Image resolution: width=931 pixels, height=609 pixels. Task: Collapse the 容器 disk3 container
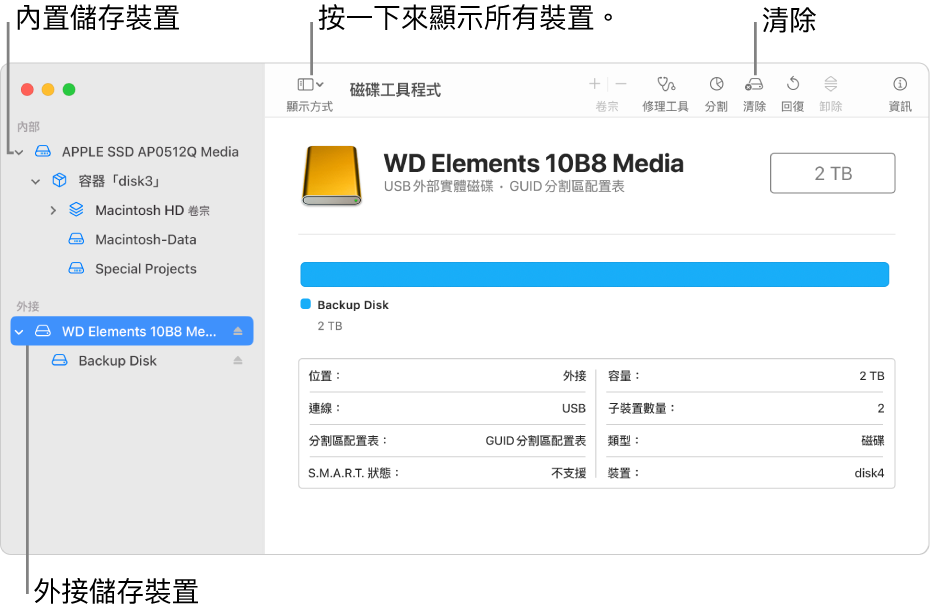tap(36, 181)
